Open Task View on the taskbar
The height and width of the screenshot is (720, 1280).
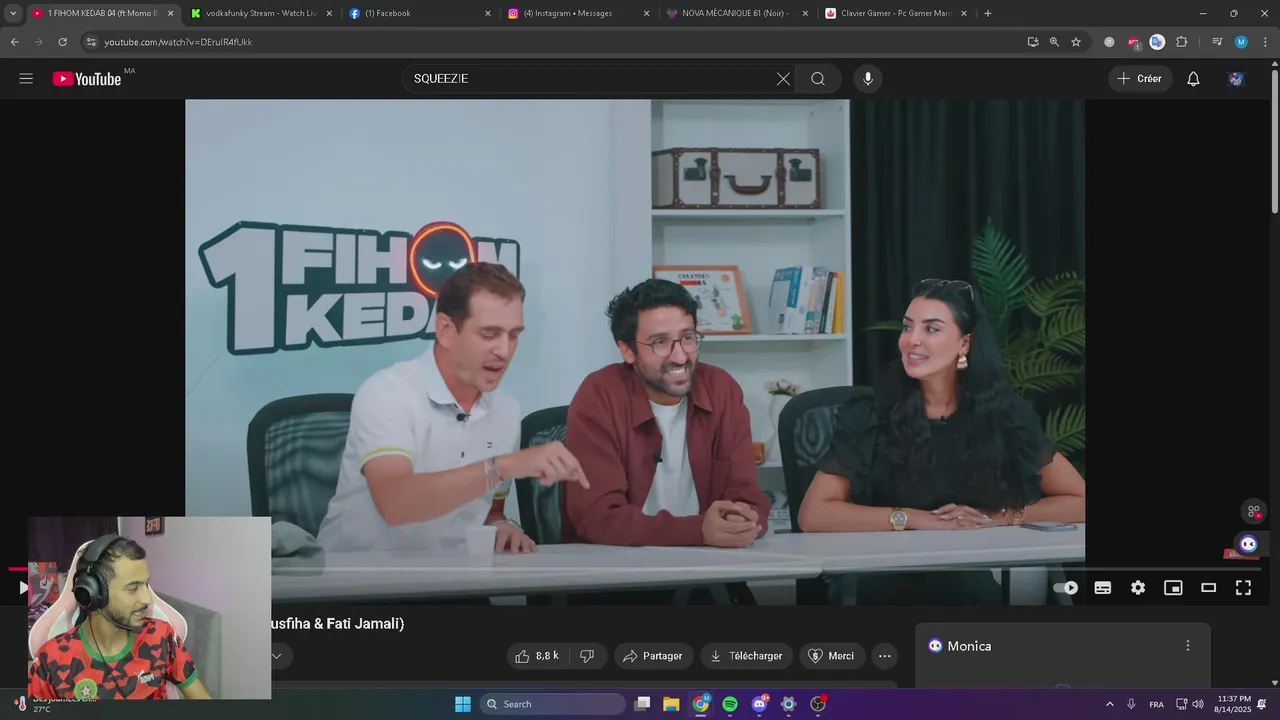643,704
